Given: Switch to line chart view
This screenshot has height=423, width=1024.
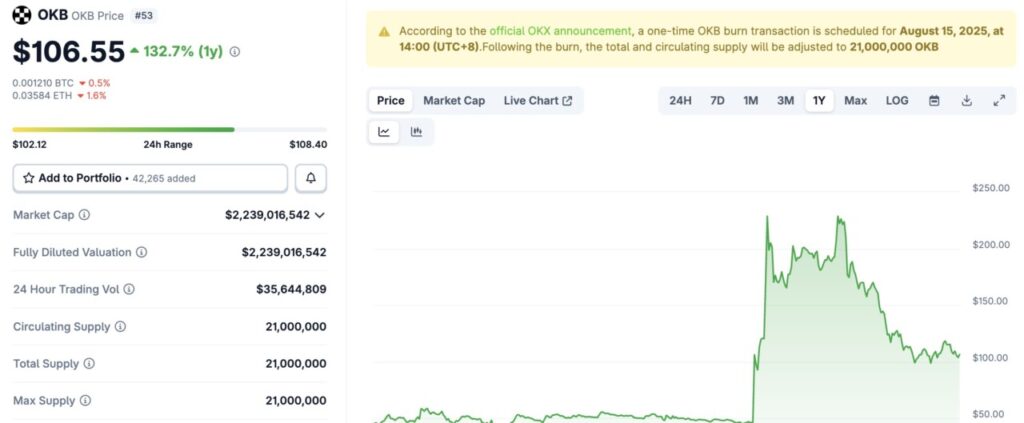Looking at the screenshot, I should click(x=384, y=131).
